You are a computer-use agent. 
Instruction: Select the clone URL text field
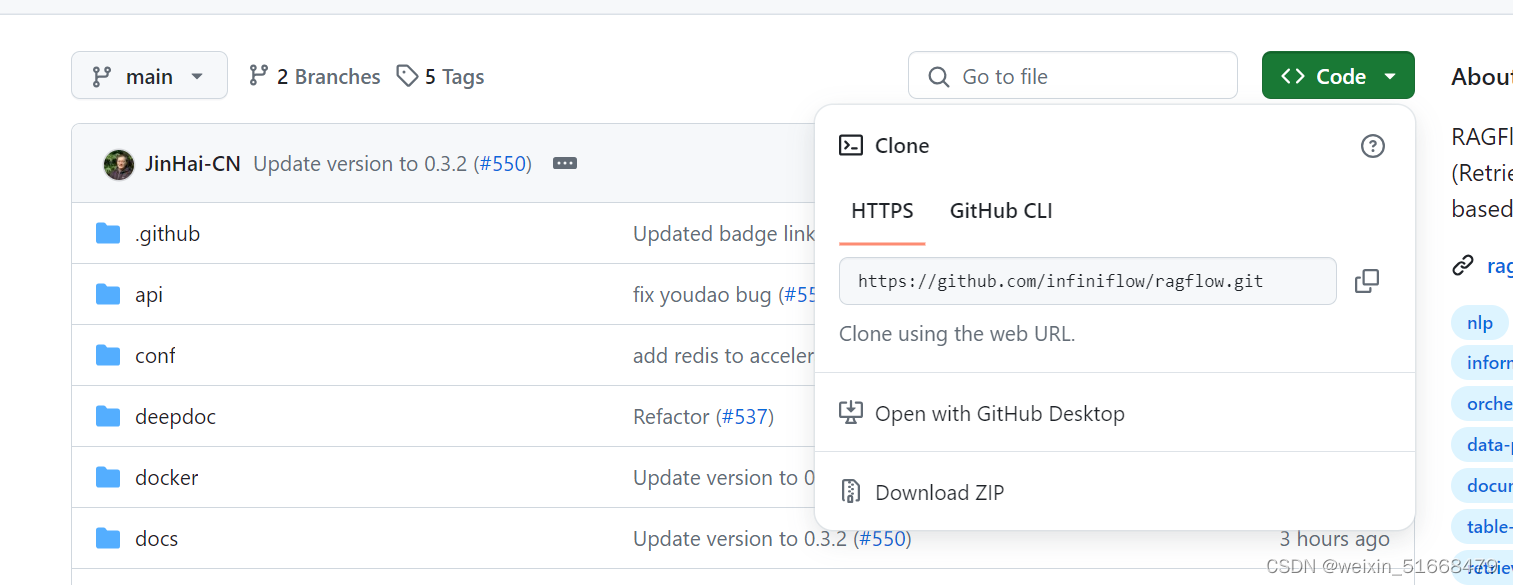click(x=1088, y=281)
